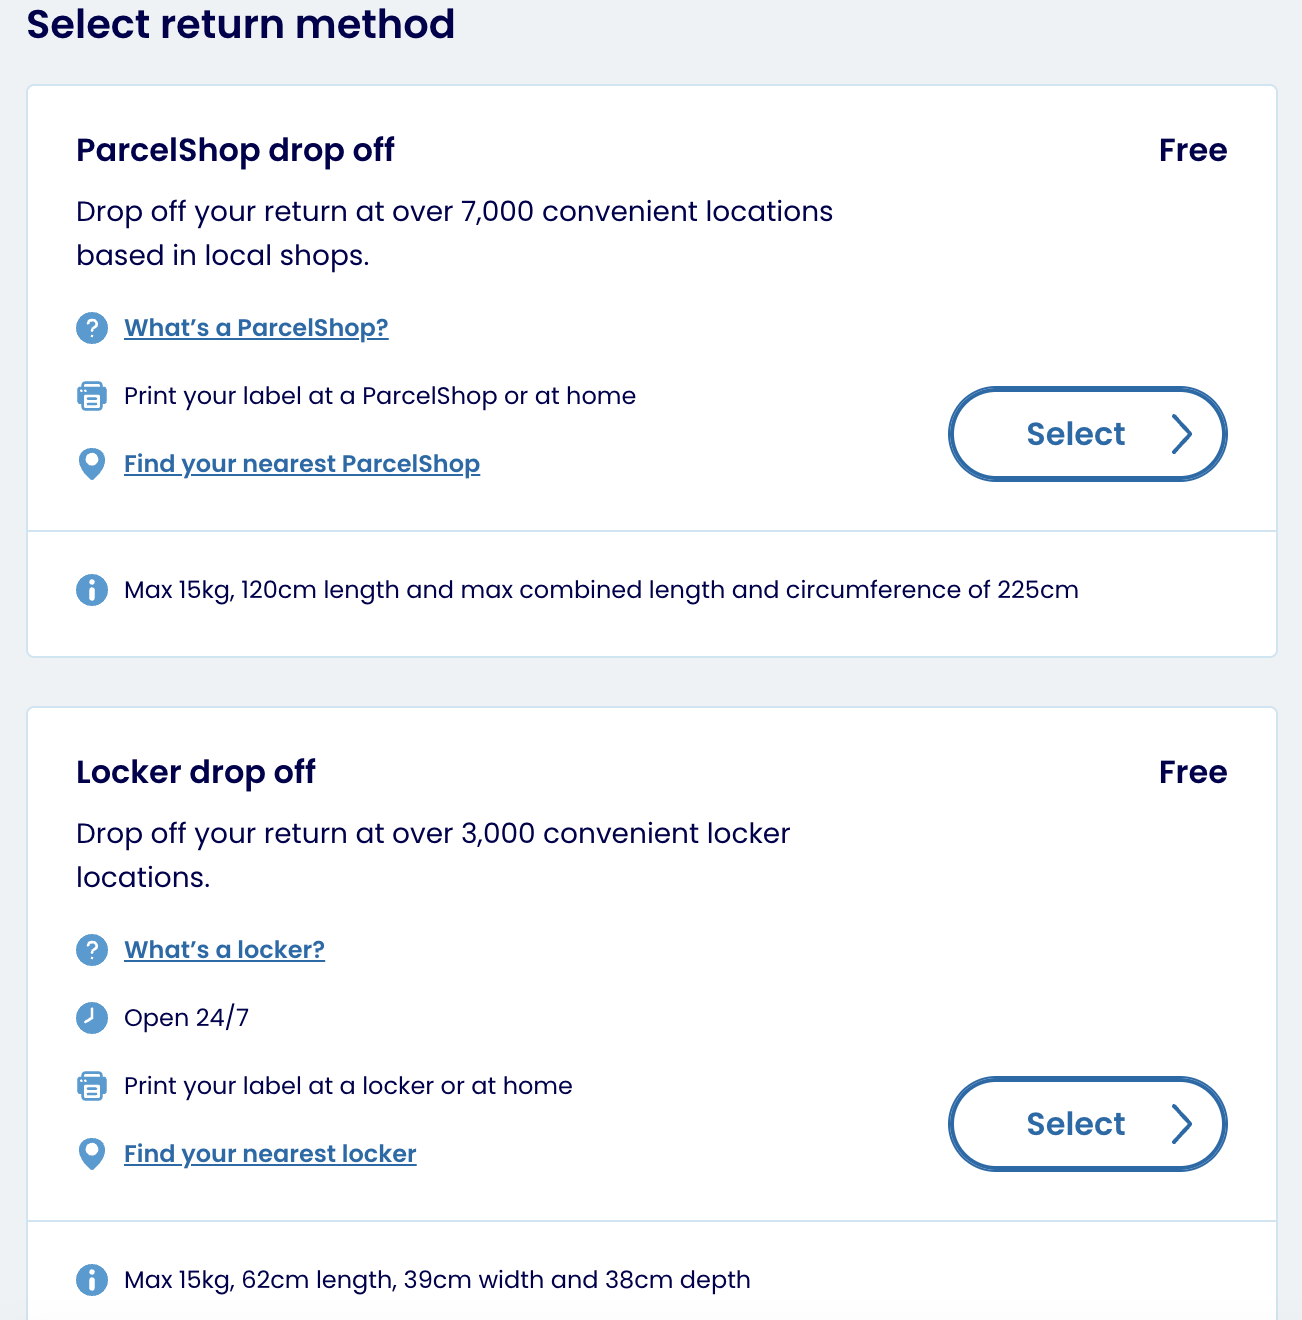The width and height of the screenshot is (1302, 1320).
Task: Click info icon next to locker size limits
Action: pyautogui.click(x=92, y=1280)
